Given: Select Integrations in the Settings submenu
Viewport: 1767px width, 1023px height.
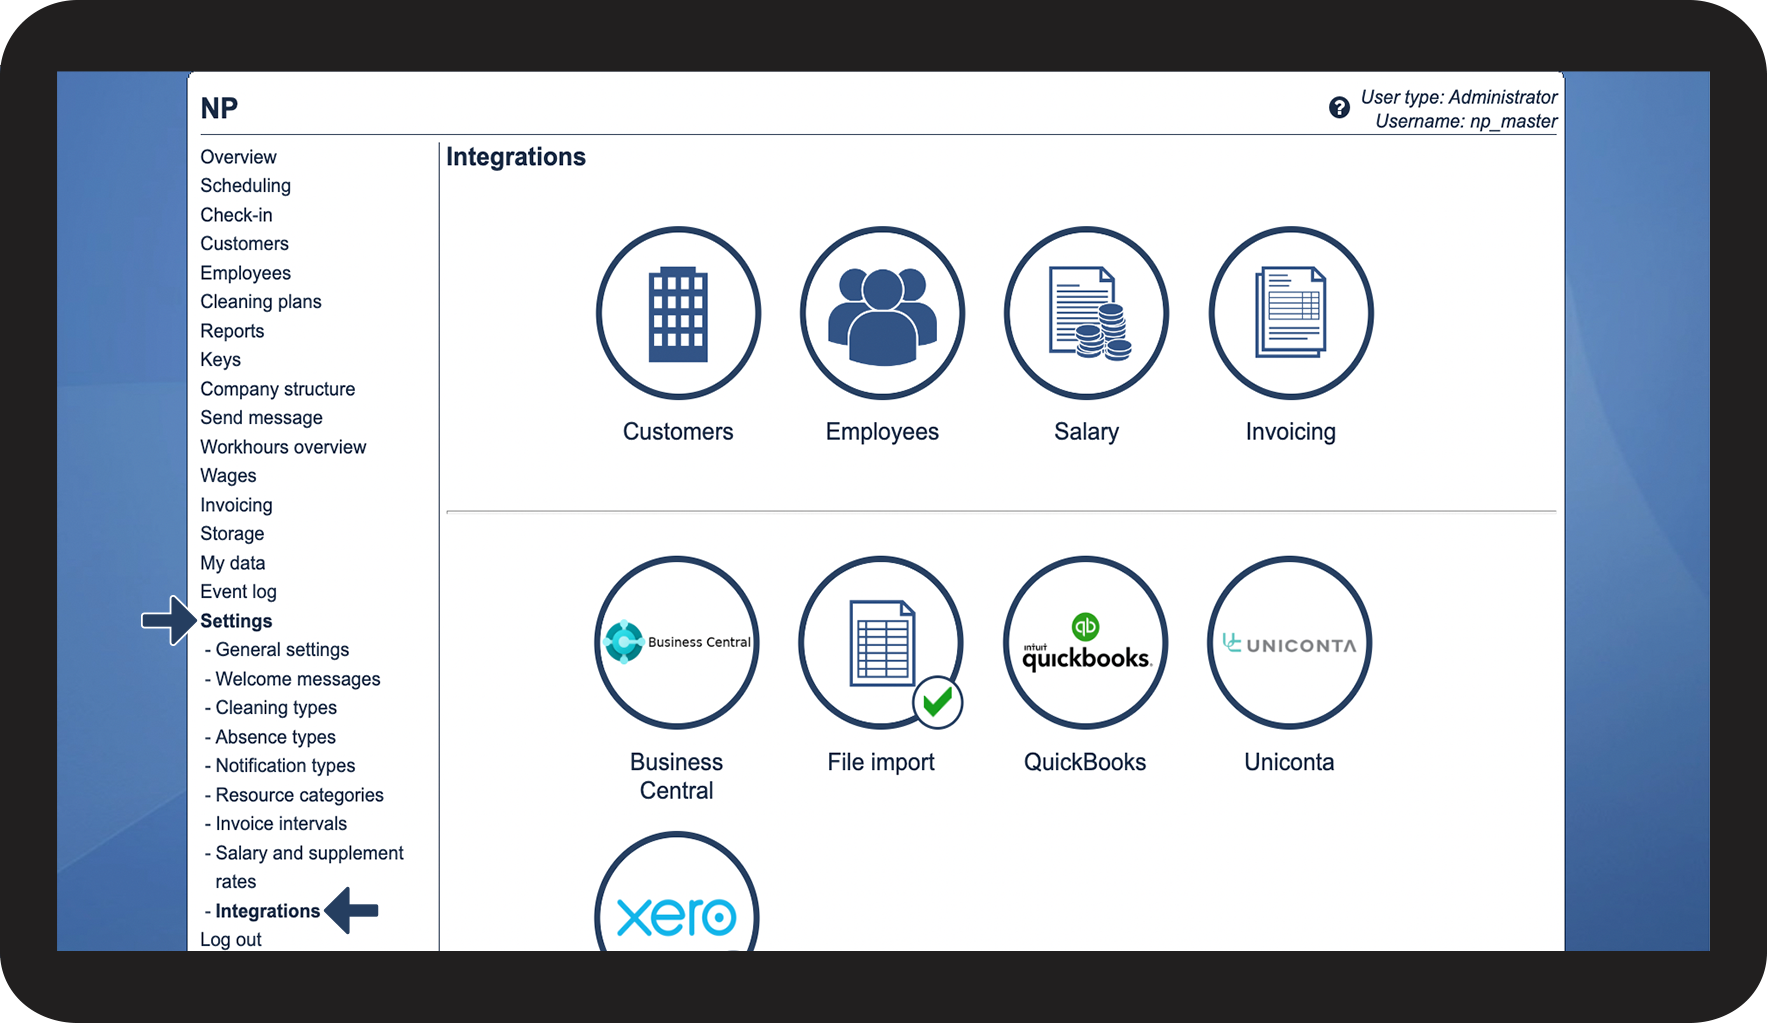Looking at the screenshot, I should [267, 911].
